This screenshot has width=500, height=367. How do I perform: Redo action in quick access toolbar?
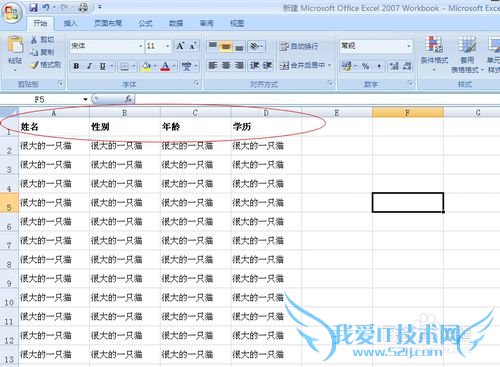(x=65, y=7)
